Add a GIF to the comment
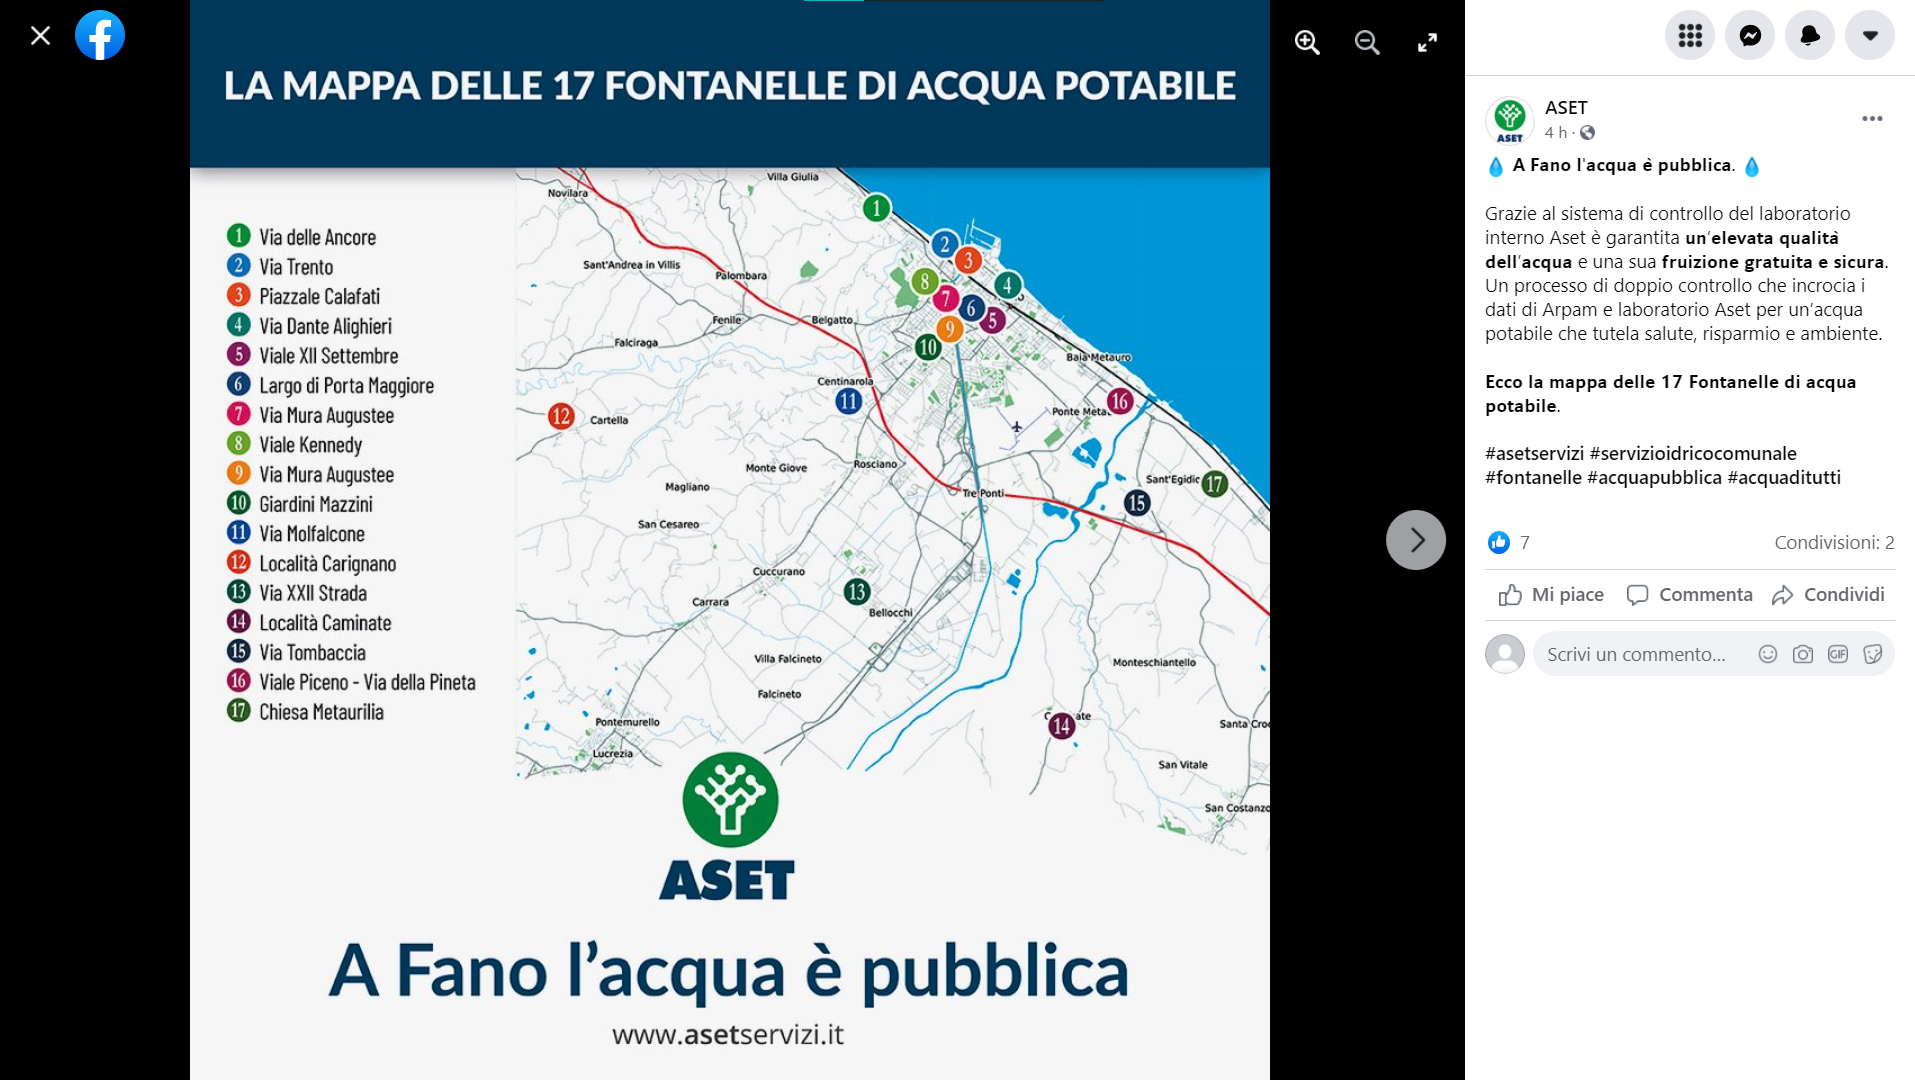Image resolution: width=1915 pixels, height=1080 pixels. tap(1838, 654)
